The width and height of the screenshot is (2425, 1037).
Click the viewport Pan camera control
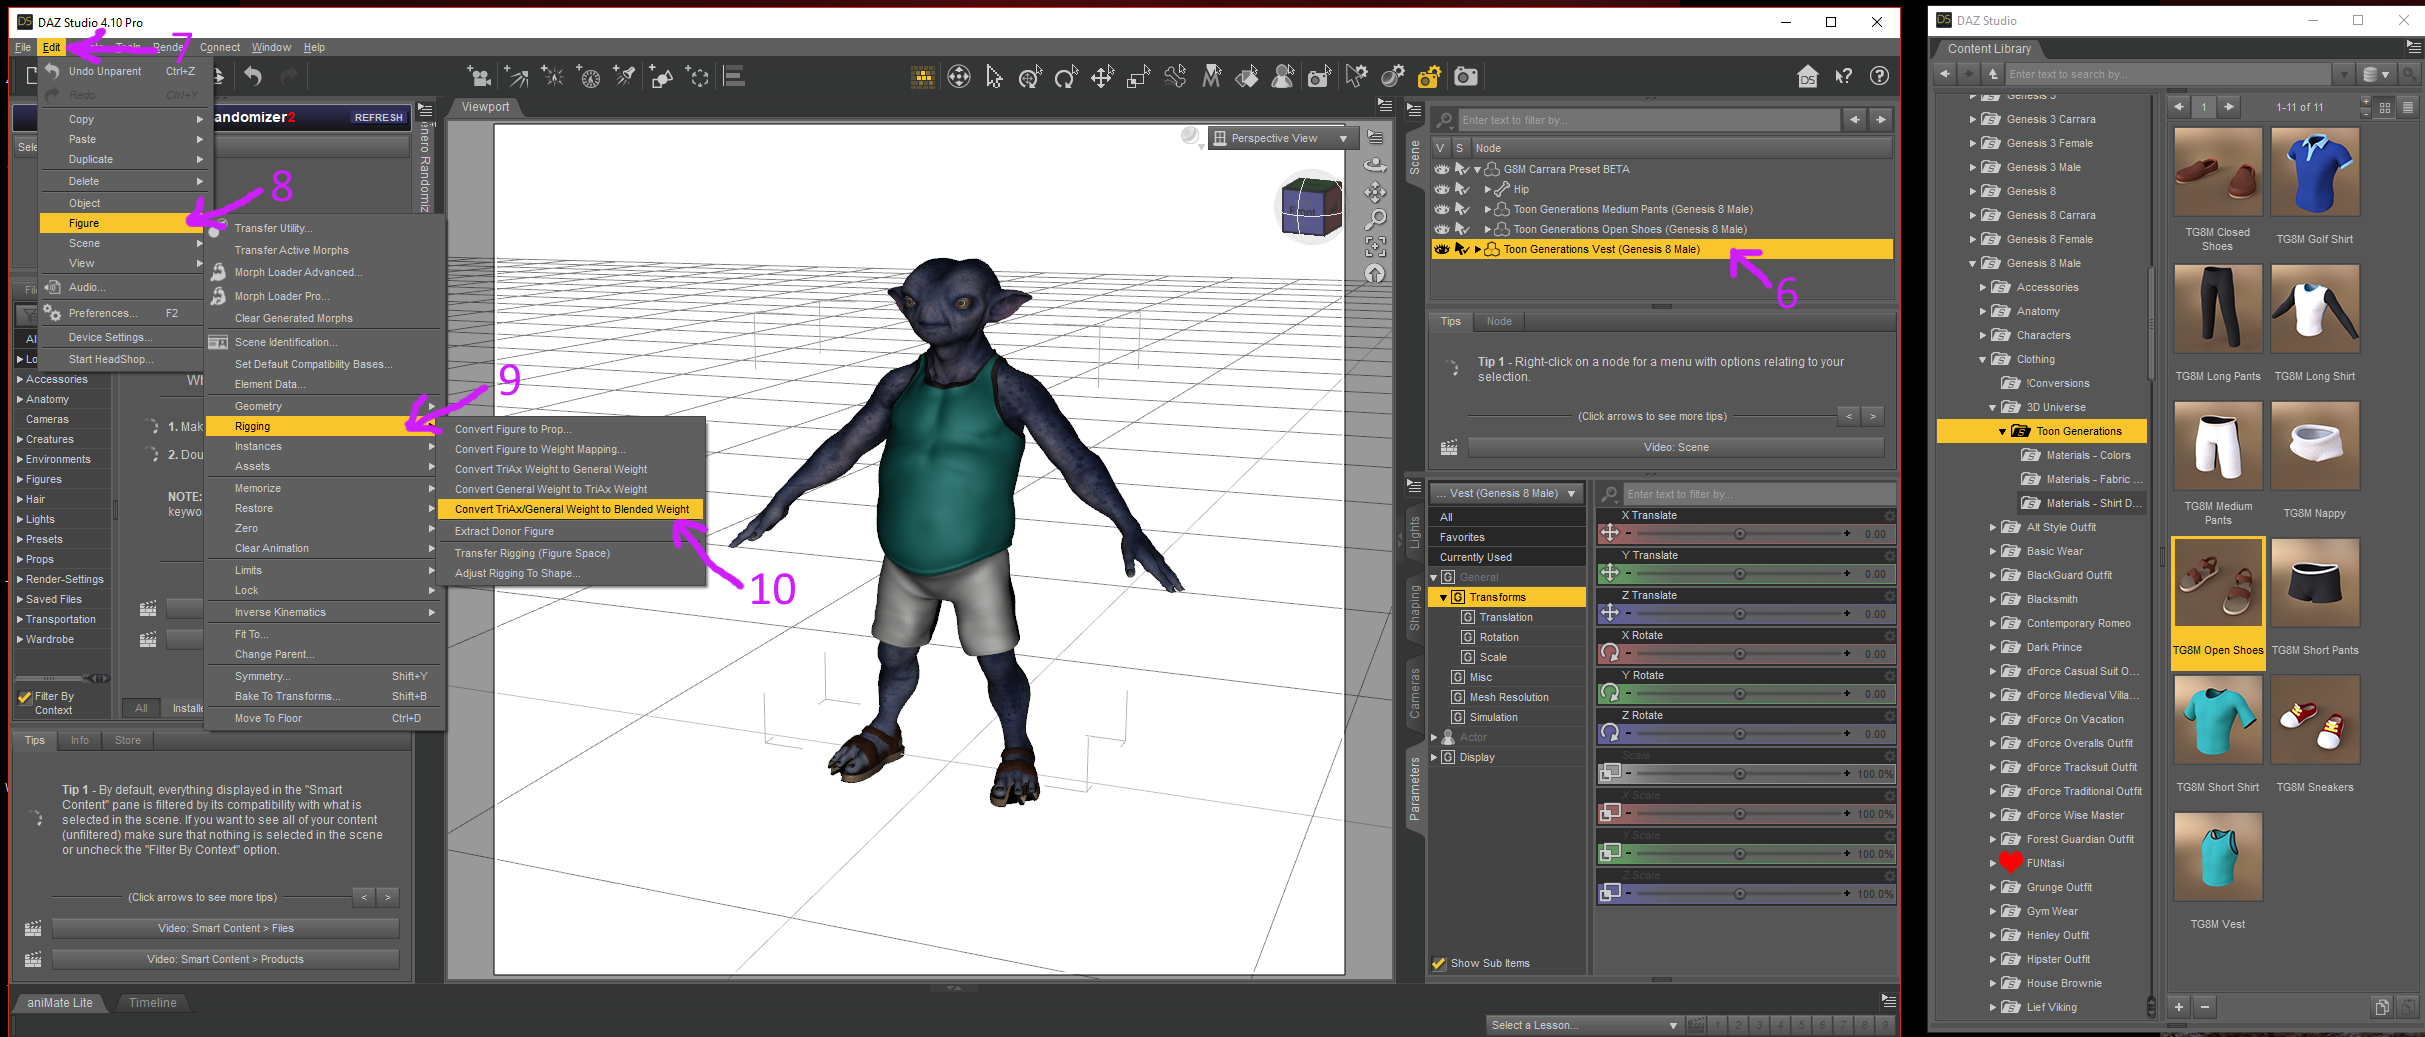(x=1376, y=192)
